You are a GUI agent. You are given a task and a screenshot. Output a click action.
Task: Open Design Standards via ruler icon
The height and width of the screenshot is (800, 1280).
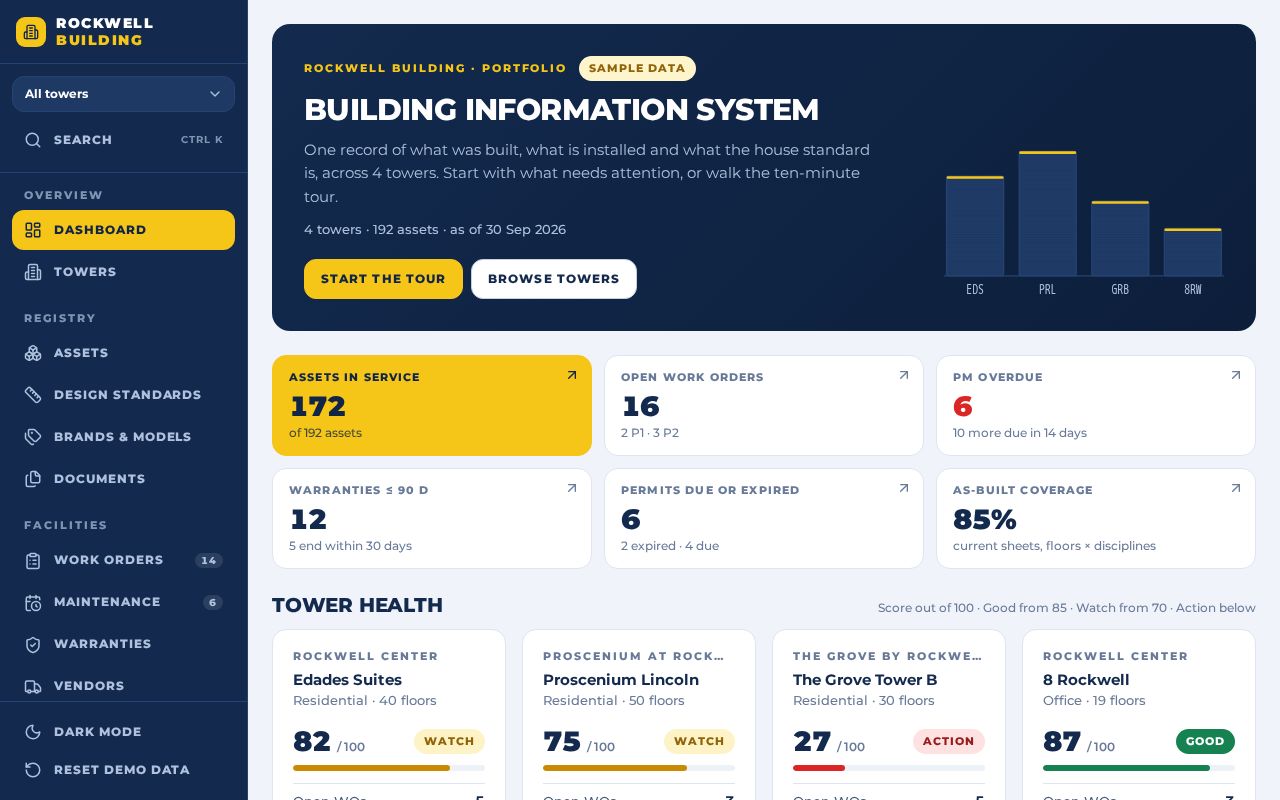pyautogui.click(x=33, y=395)
